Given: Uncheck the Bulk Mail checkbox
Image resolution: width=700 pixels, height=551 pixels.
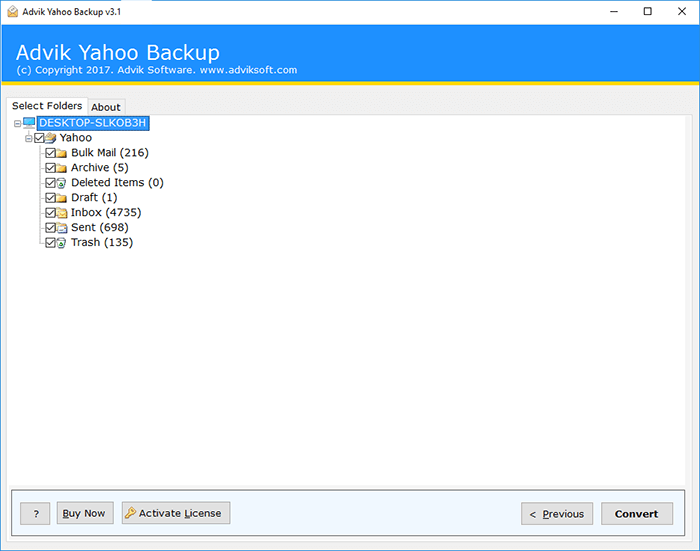Looking at the screenshot, I should 50,153.
